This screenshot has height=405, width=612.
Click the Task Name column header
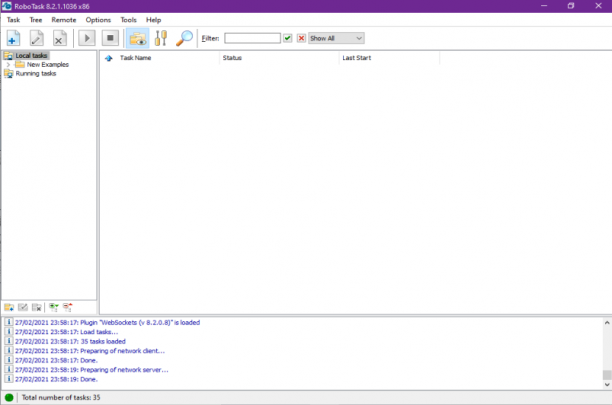(x=135, y=58)
